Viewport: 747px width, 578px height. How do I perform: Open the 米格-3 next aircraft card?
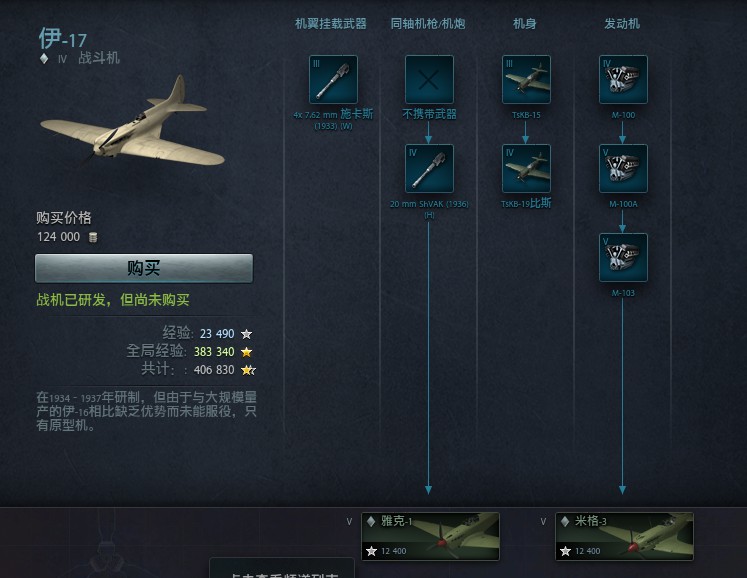point(625,536)
